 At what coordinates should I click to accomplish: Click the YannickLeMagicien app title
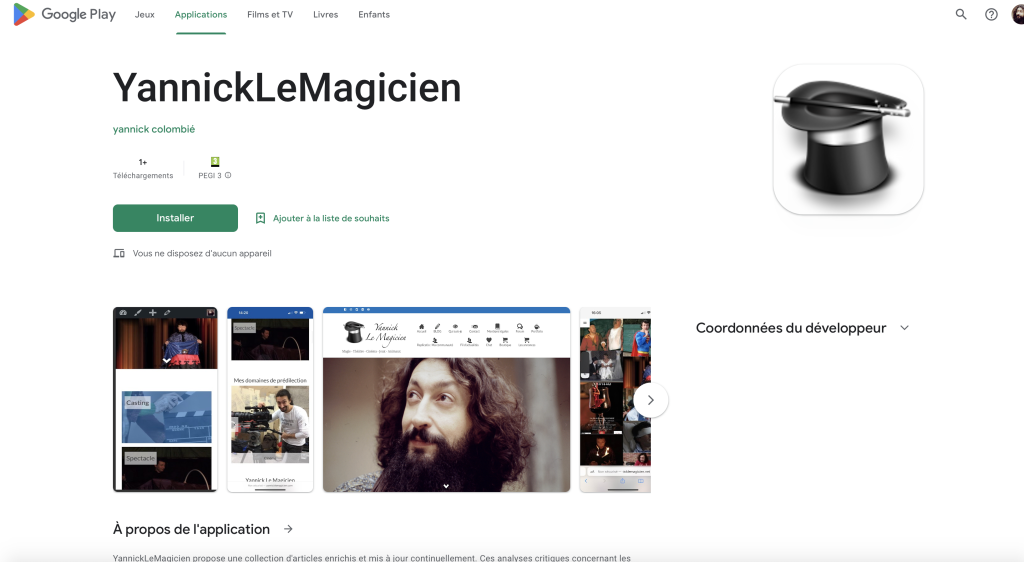287,87
